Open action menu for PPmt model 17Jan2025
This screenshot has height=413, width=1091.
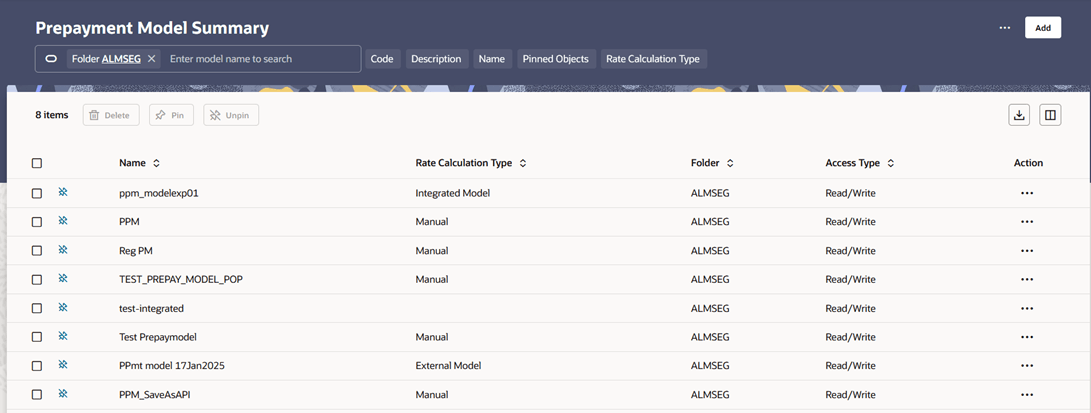click(x=1027, y=366)
